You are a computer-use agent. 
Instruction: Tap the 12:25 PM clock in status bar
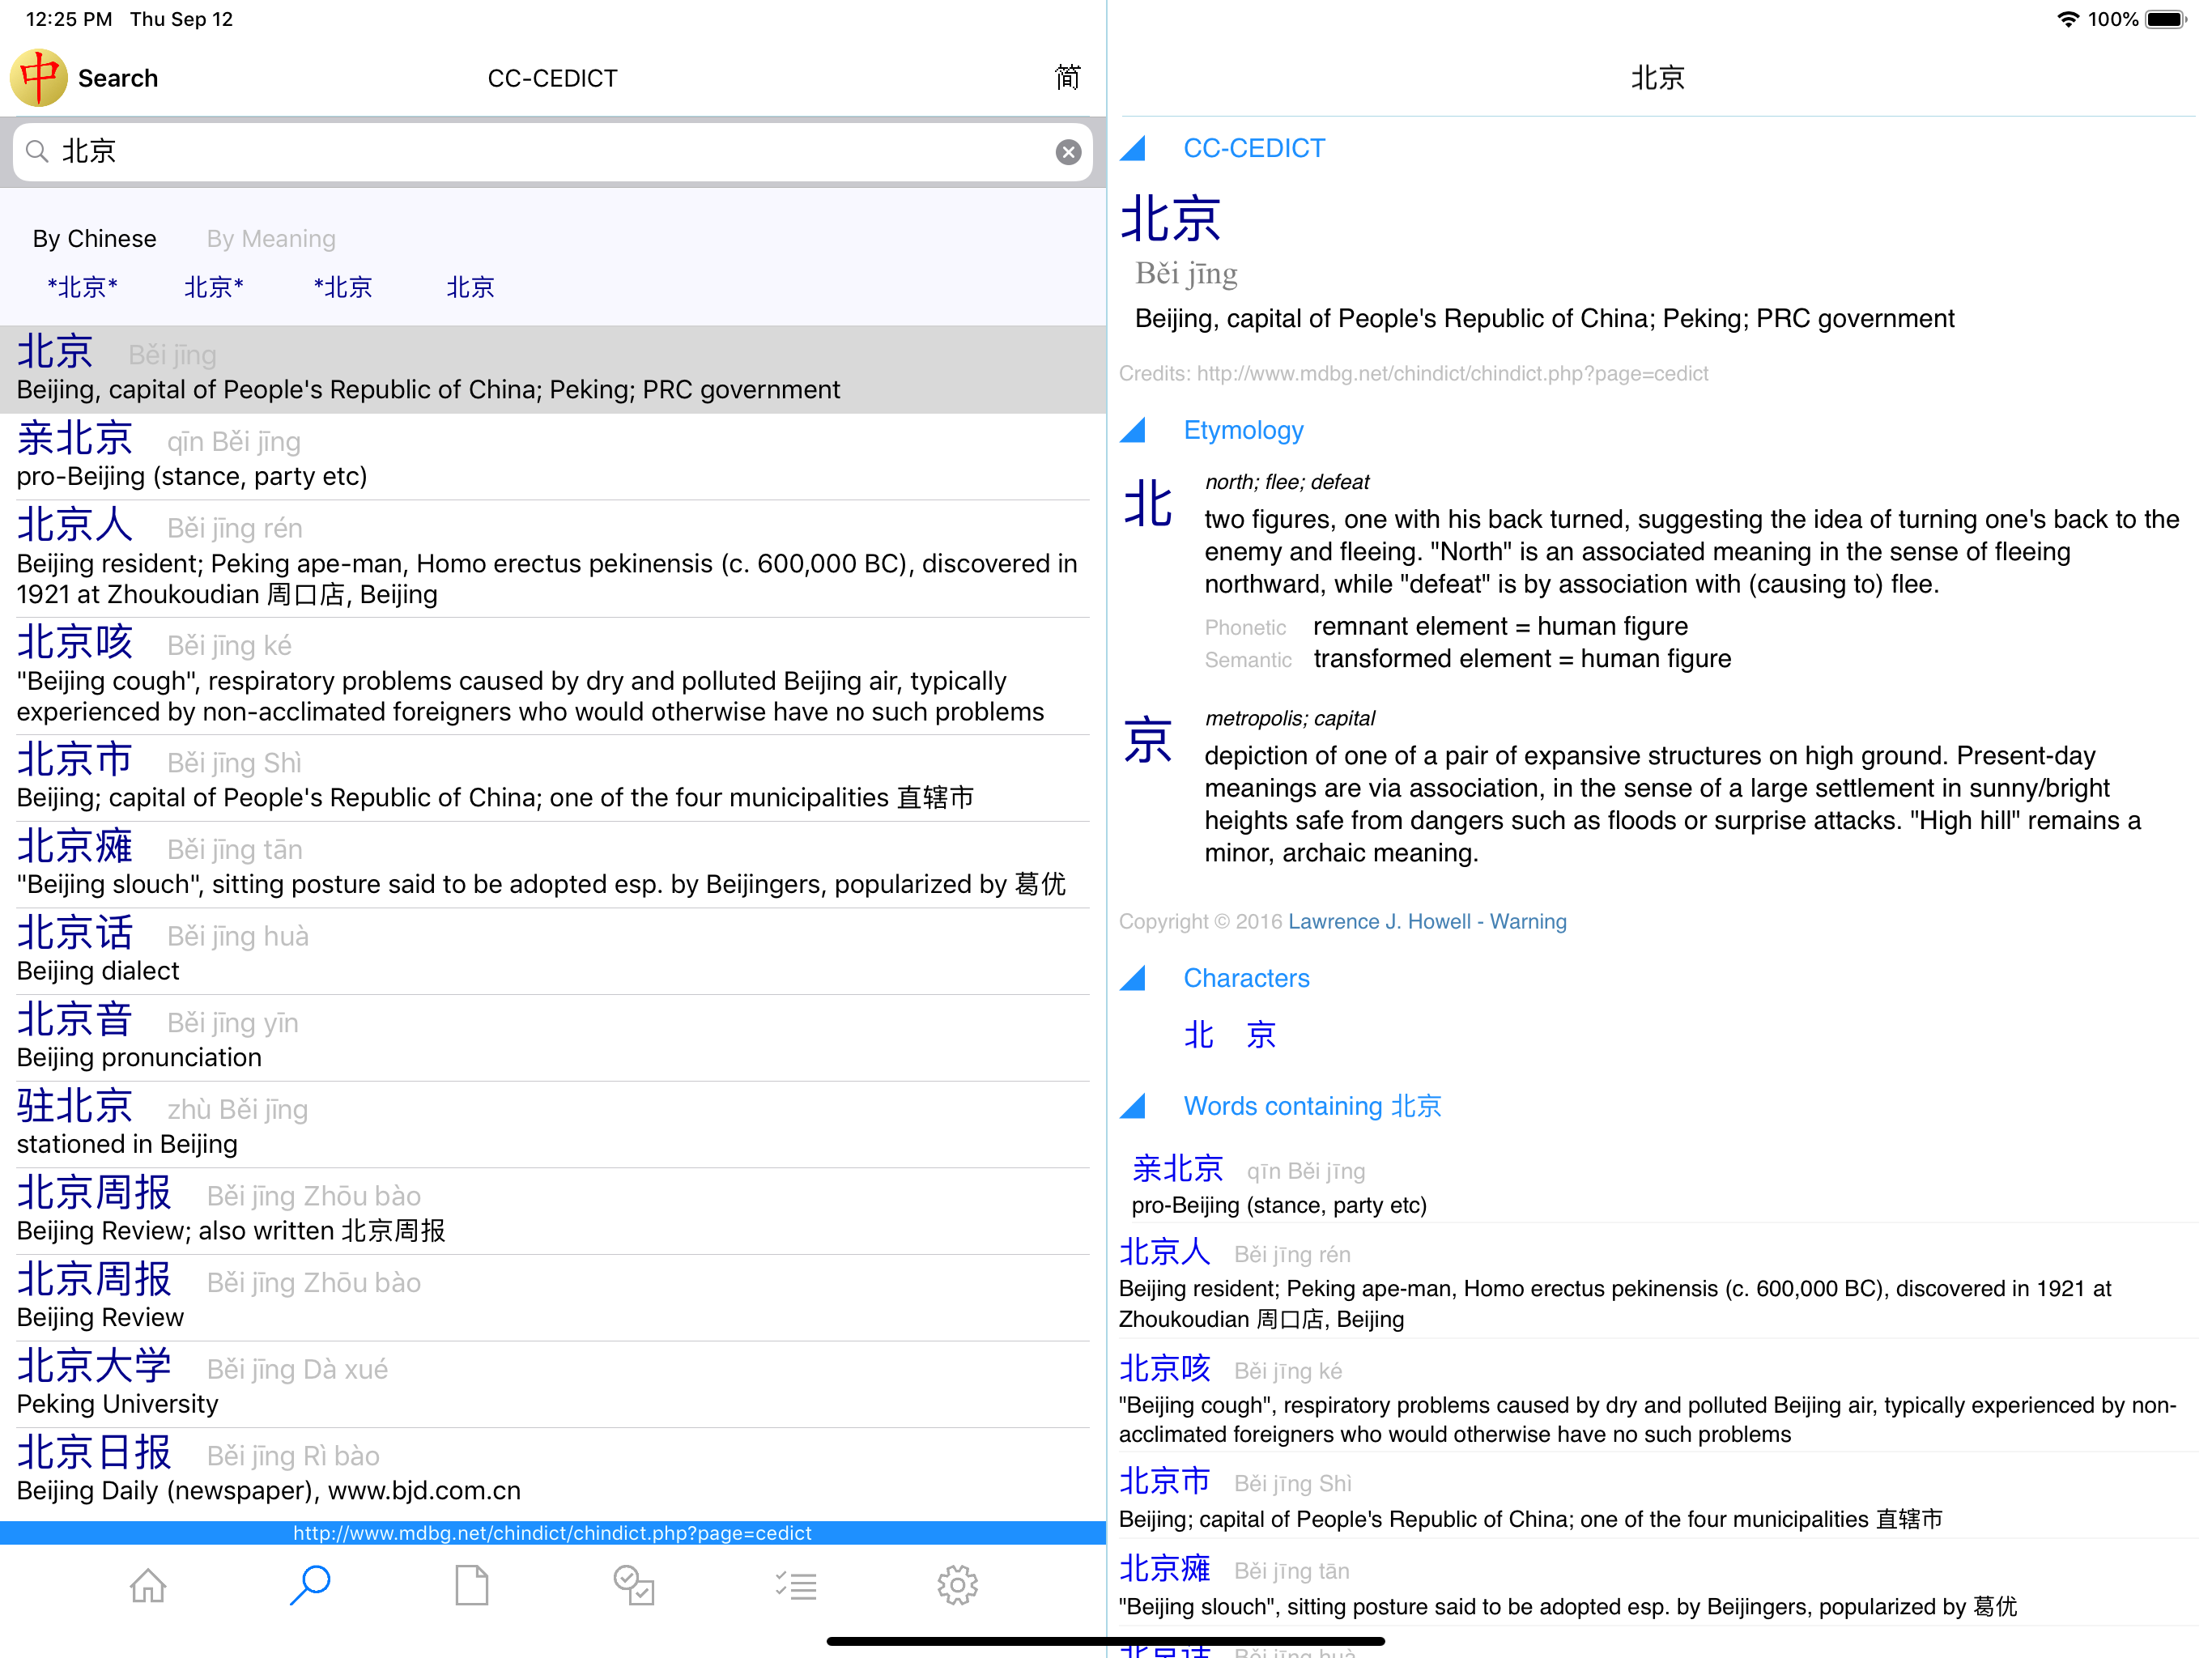click(69, 19)
